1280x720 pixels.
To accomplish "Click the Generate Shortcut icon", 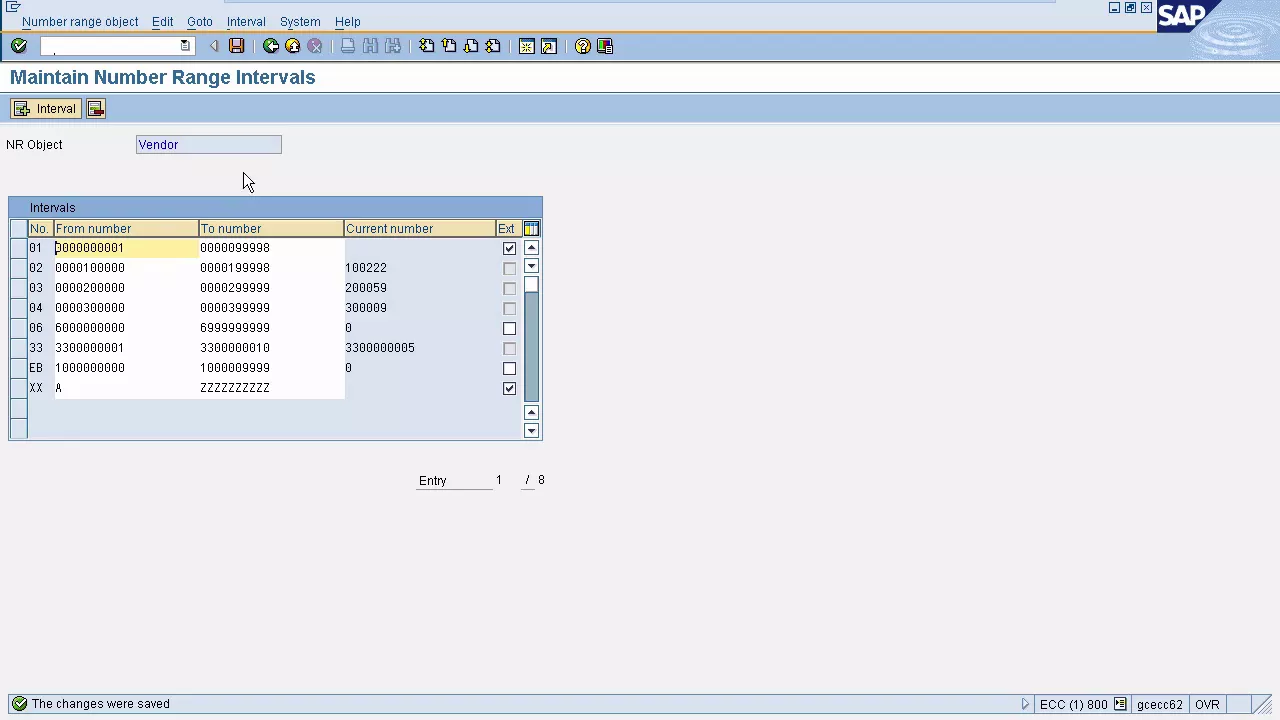I will [x=549, y=46].
